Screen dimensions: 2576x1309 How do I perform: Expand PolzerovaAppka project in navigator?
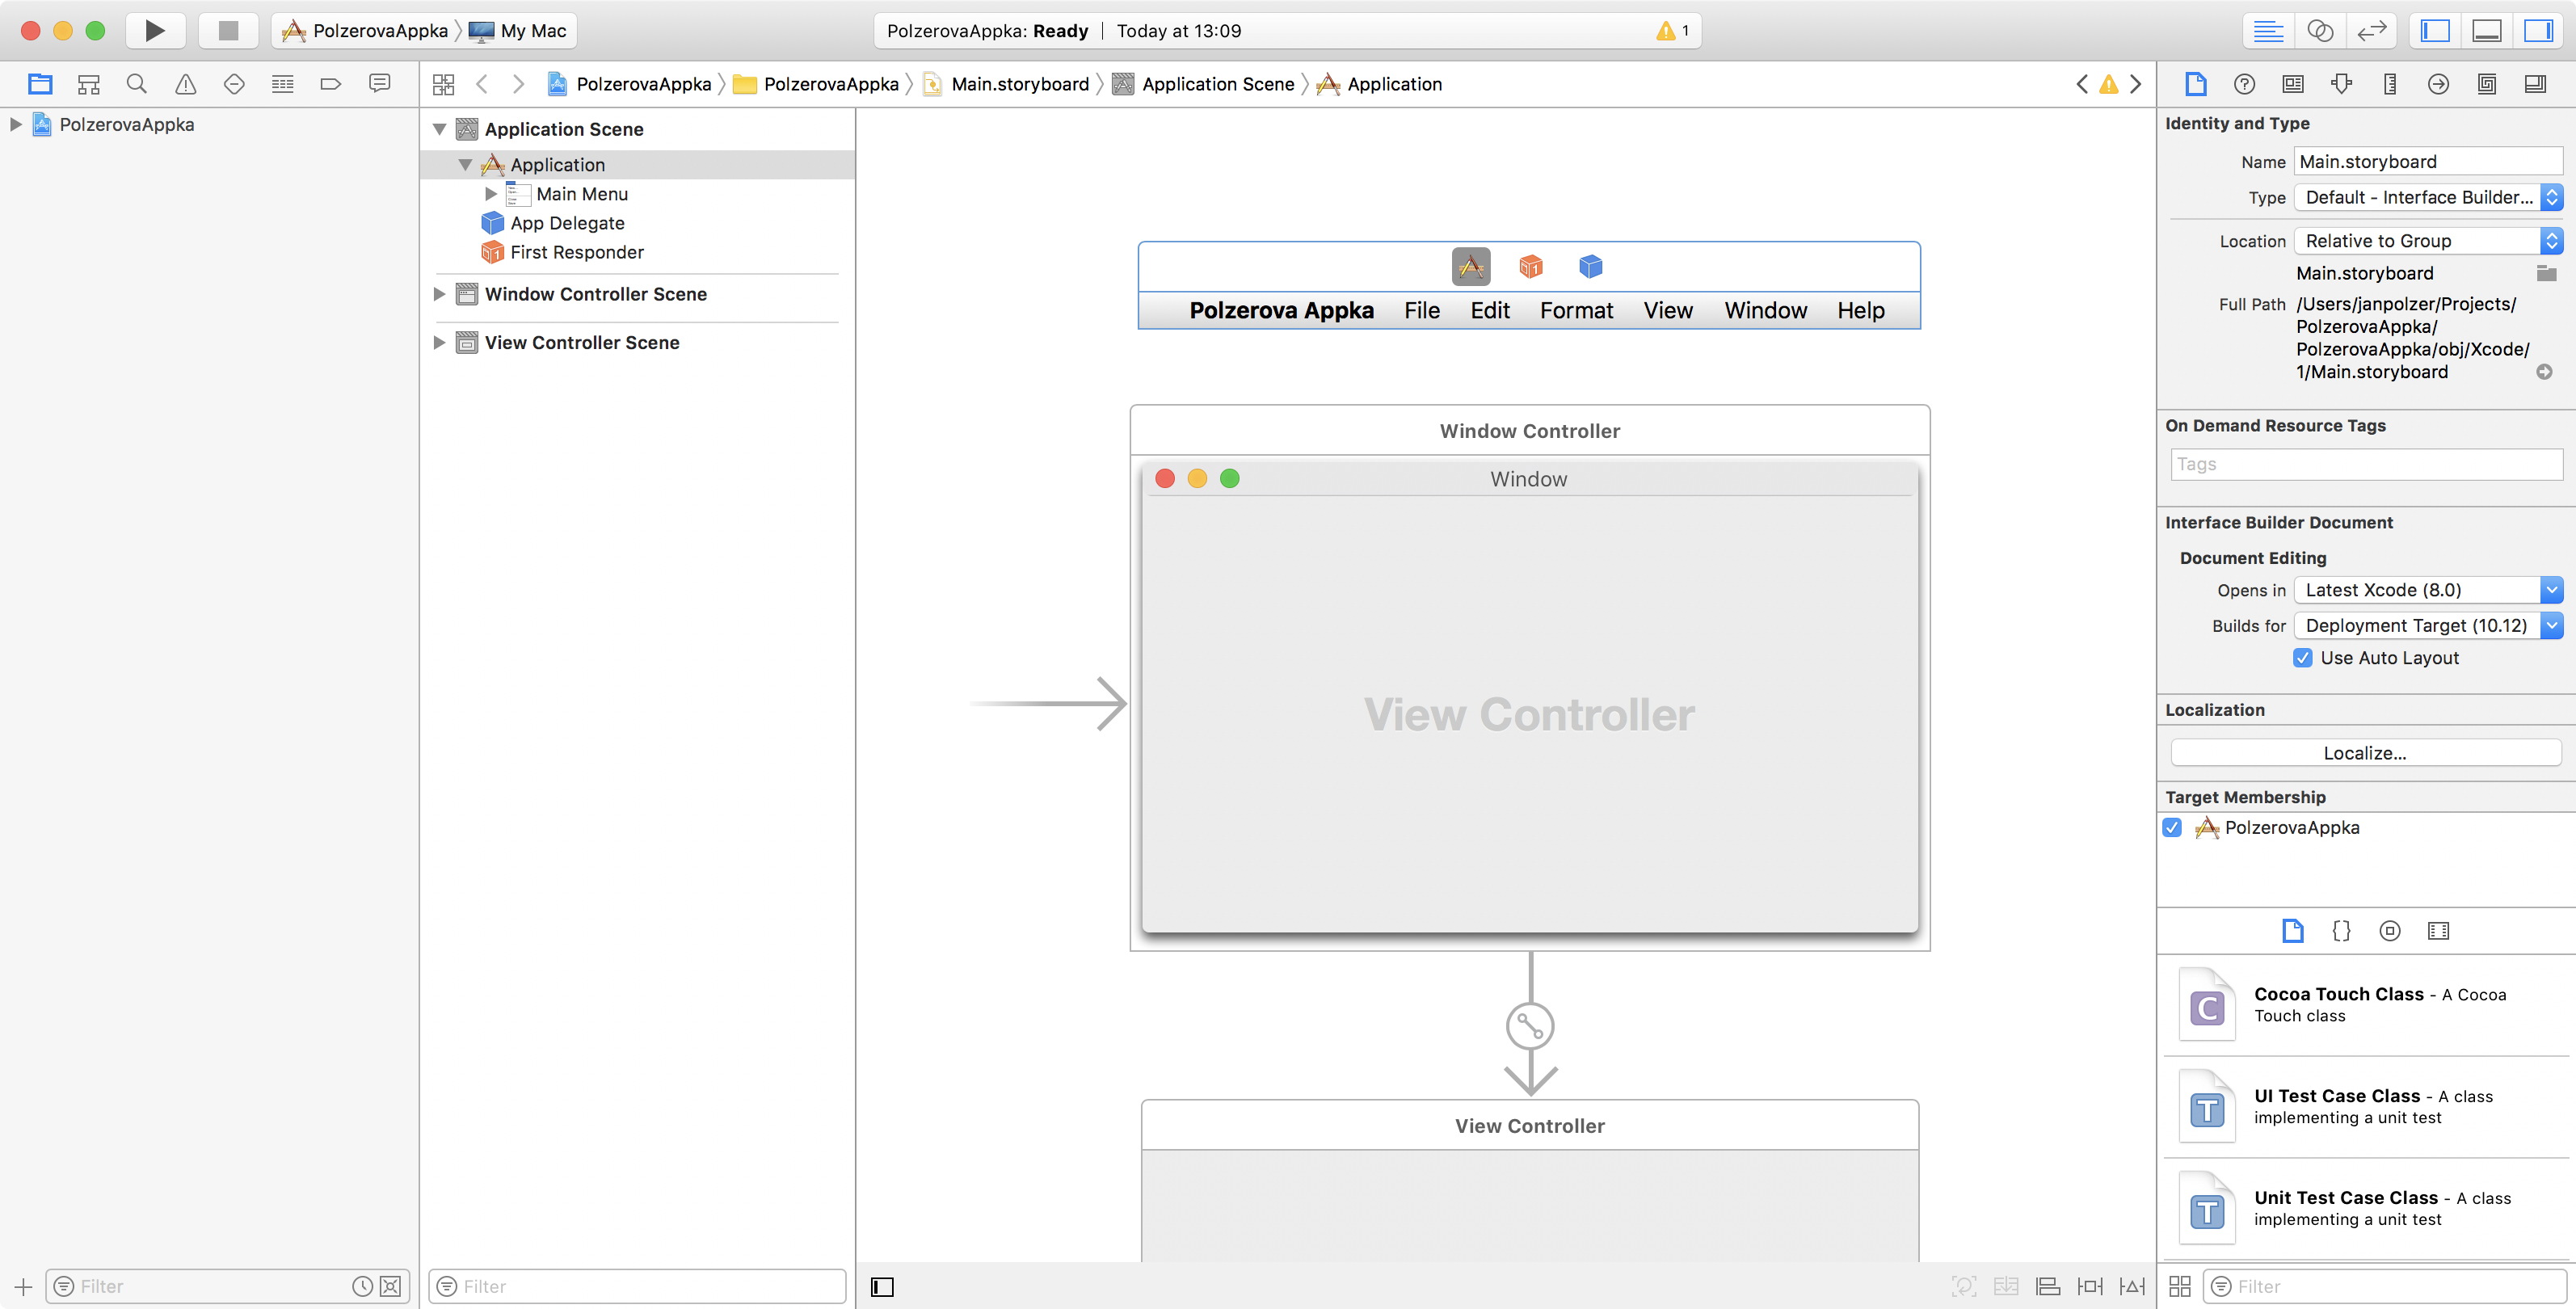(15, 125)
